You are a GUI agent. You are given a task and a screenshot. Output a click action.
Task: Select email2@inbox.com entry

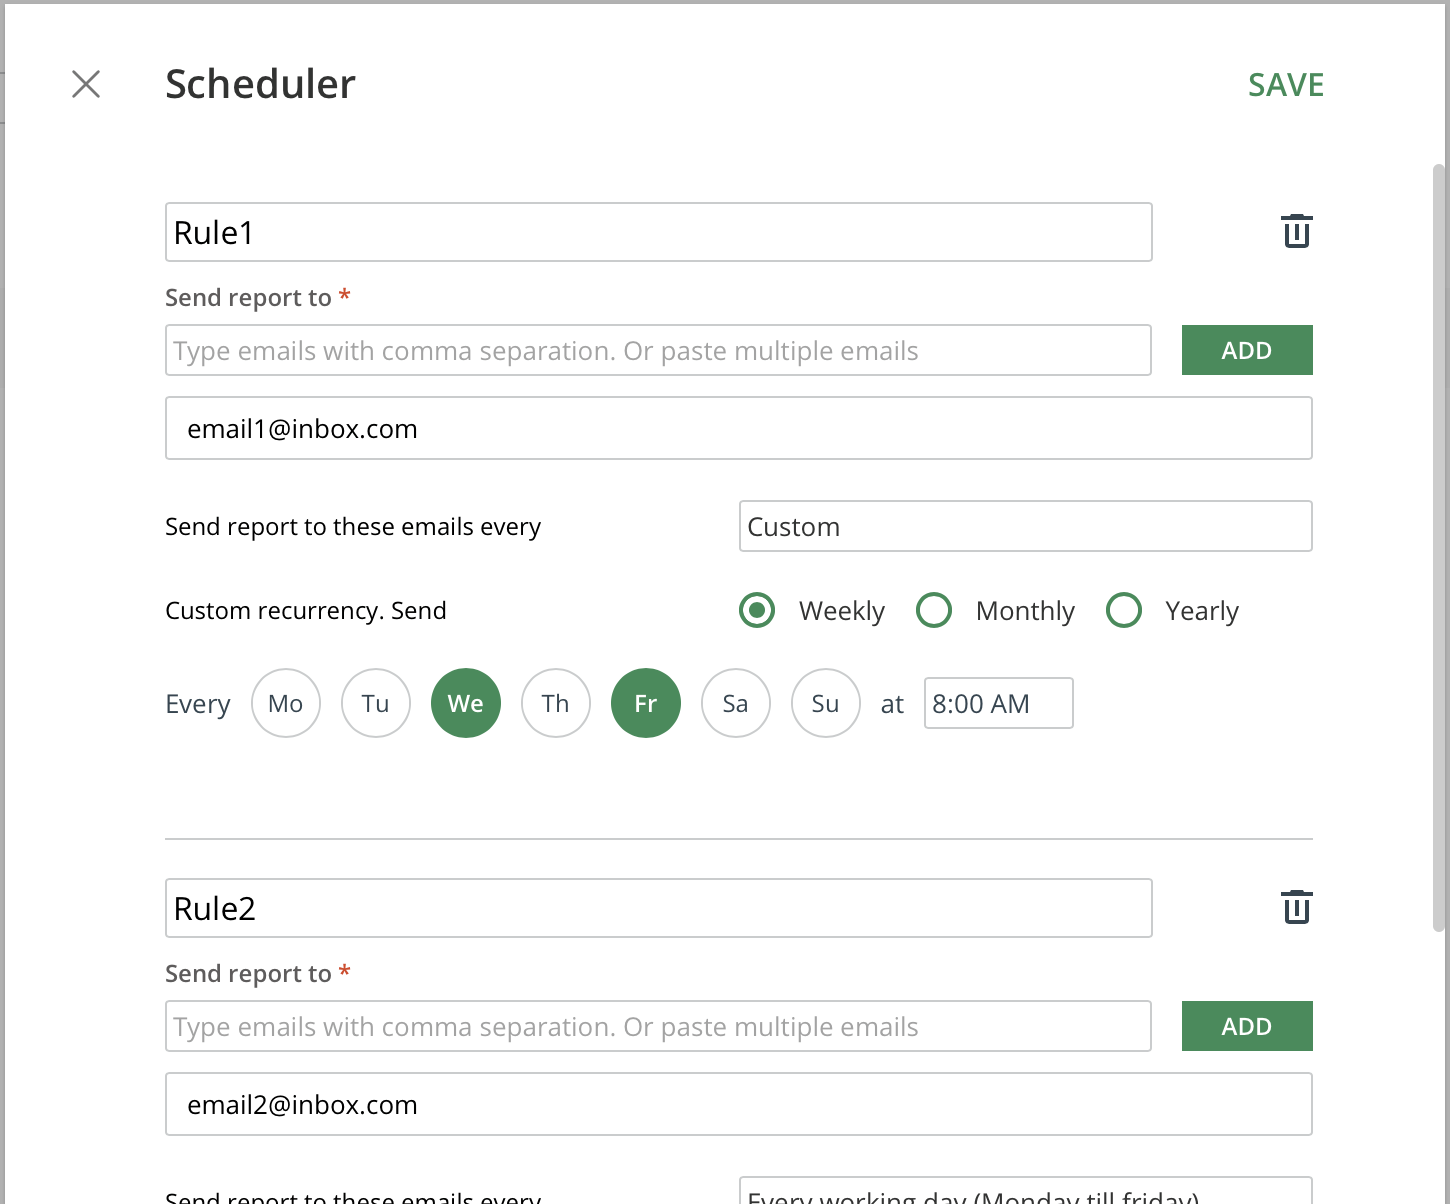click(x=739, y=1104)
